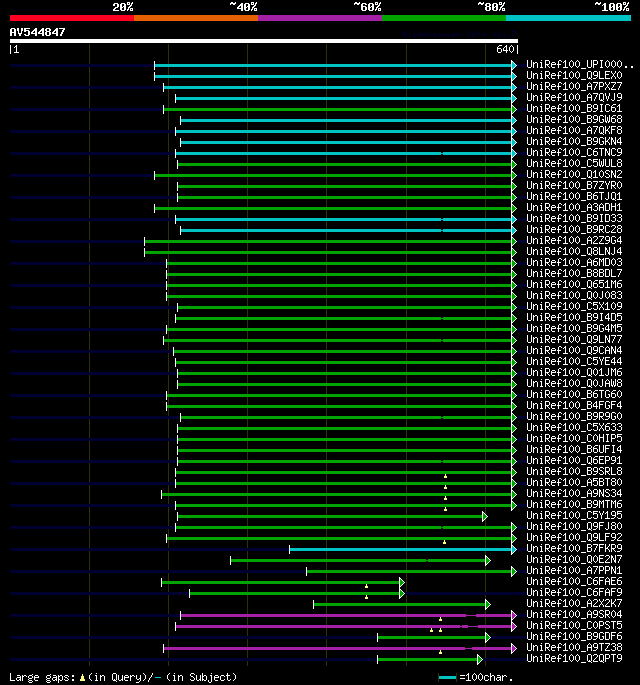Click UniRef100_Q8LNJ4 subject label
Image resolution: width=640 pixels, height=685 pixels.
574,251
